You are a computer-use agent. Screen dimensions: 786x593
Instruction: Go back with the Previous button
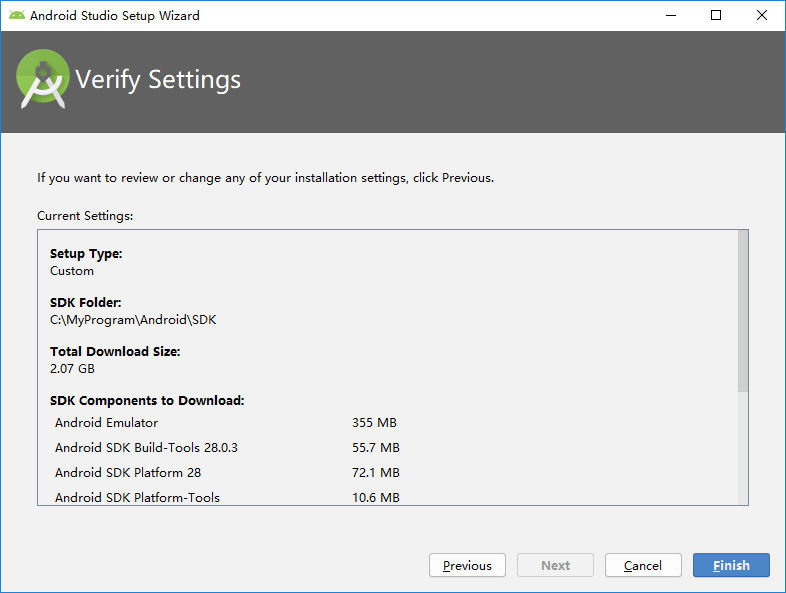coord(467,565)
